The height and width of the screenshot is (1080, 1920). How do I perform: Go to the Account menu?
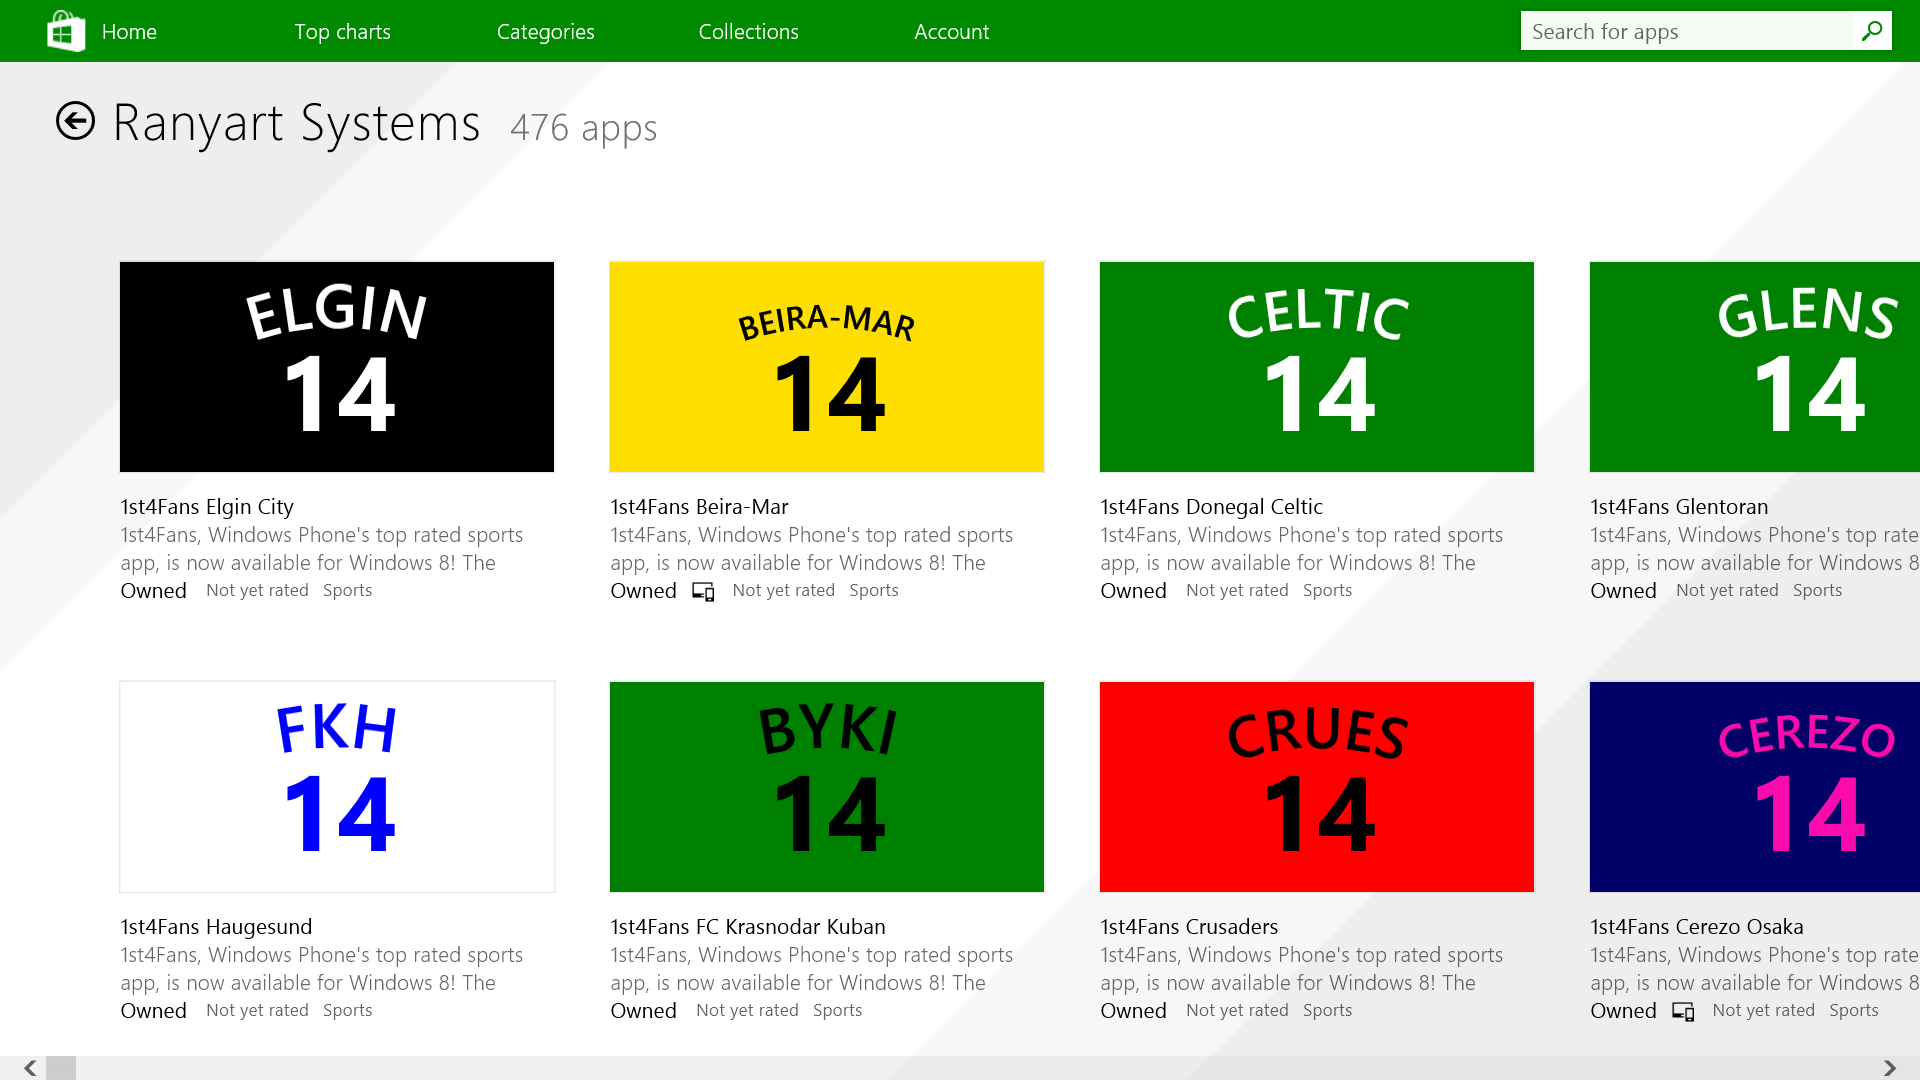pyautogui.click(x=951, y=32)
